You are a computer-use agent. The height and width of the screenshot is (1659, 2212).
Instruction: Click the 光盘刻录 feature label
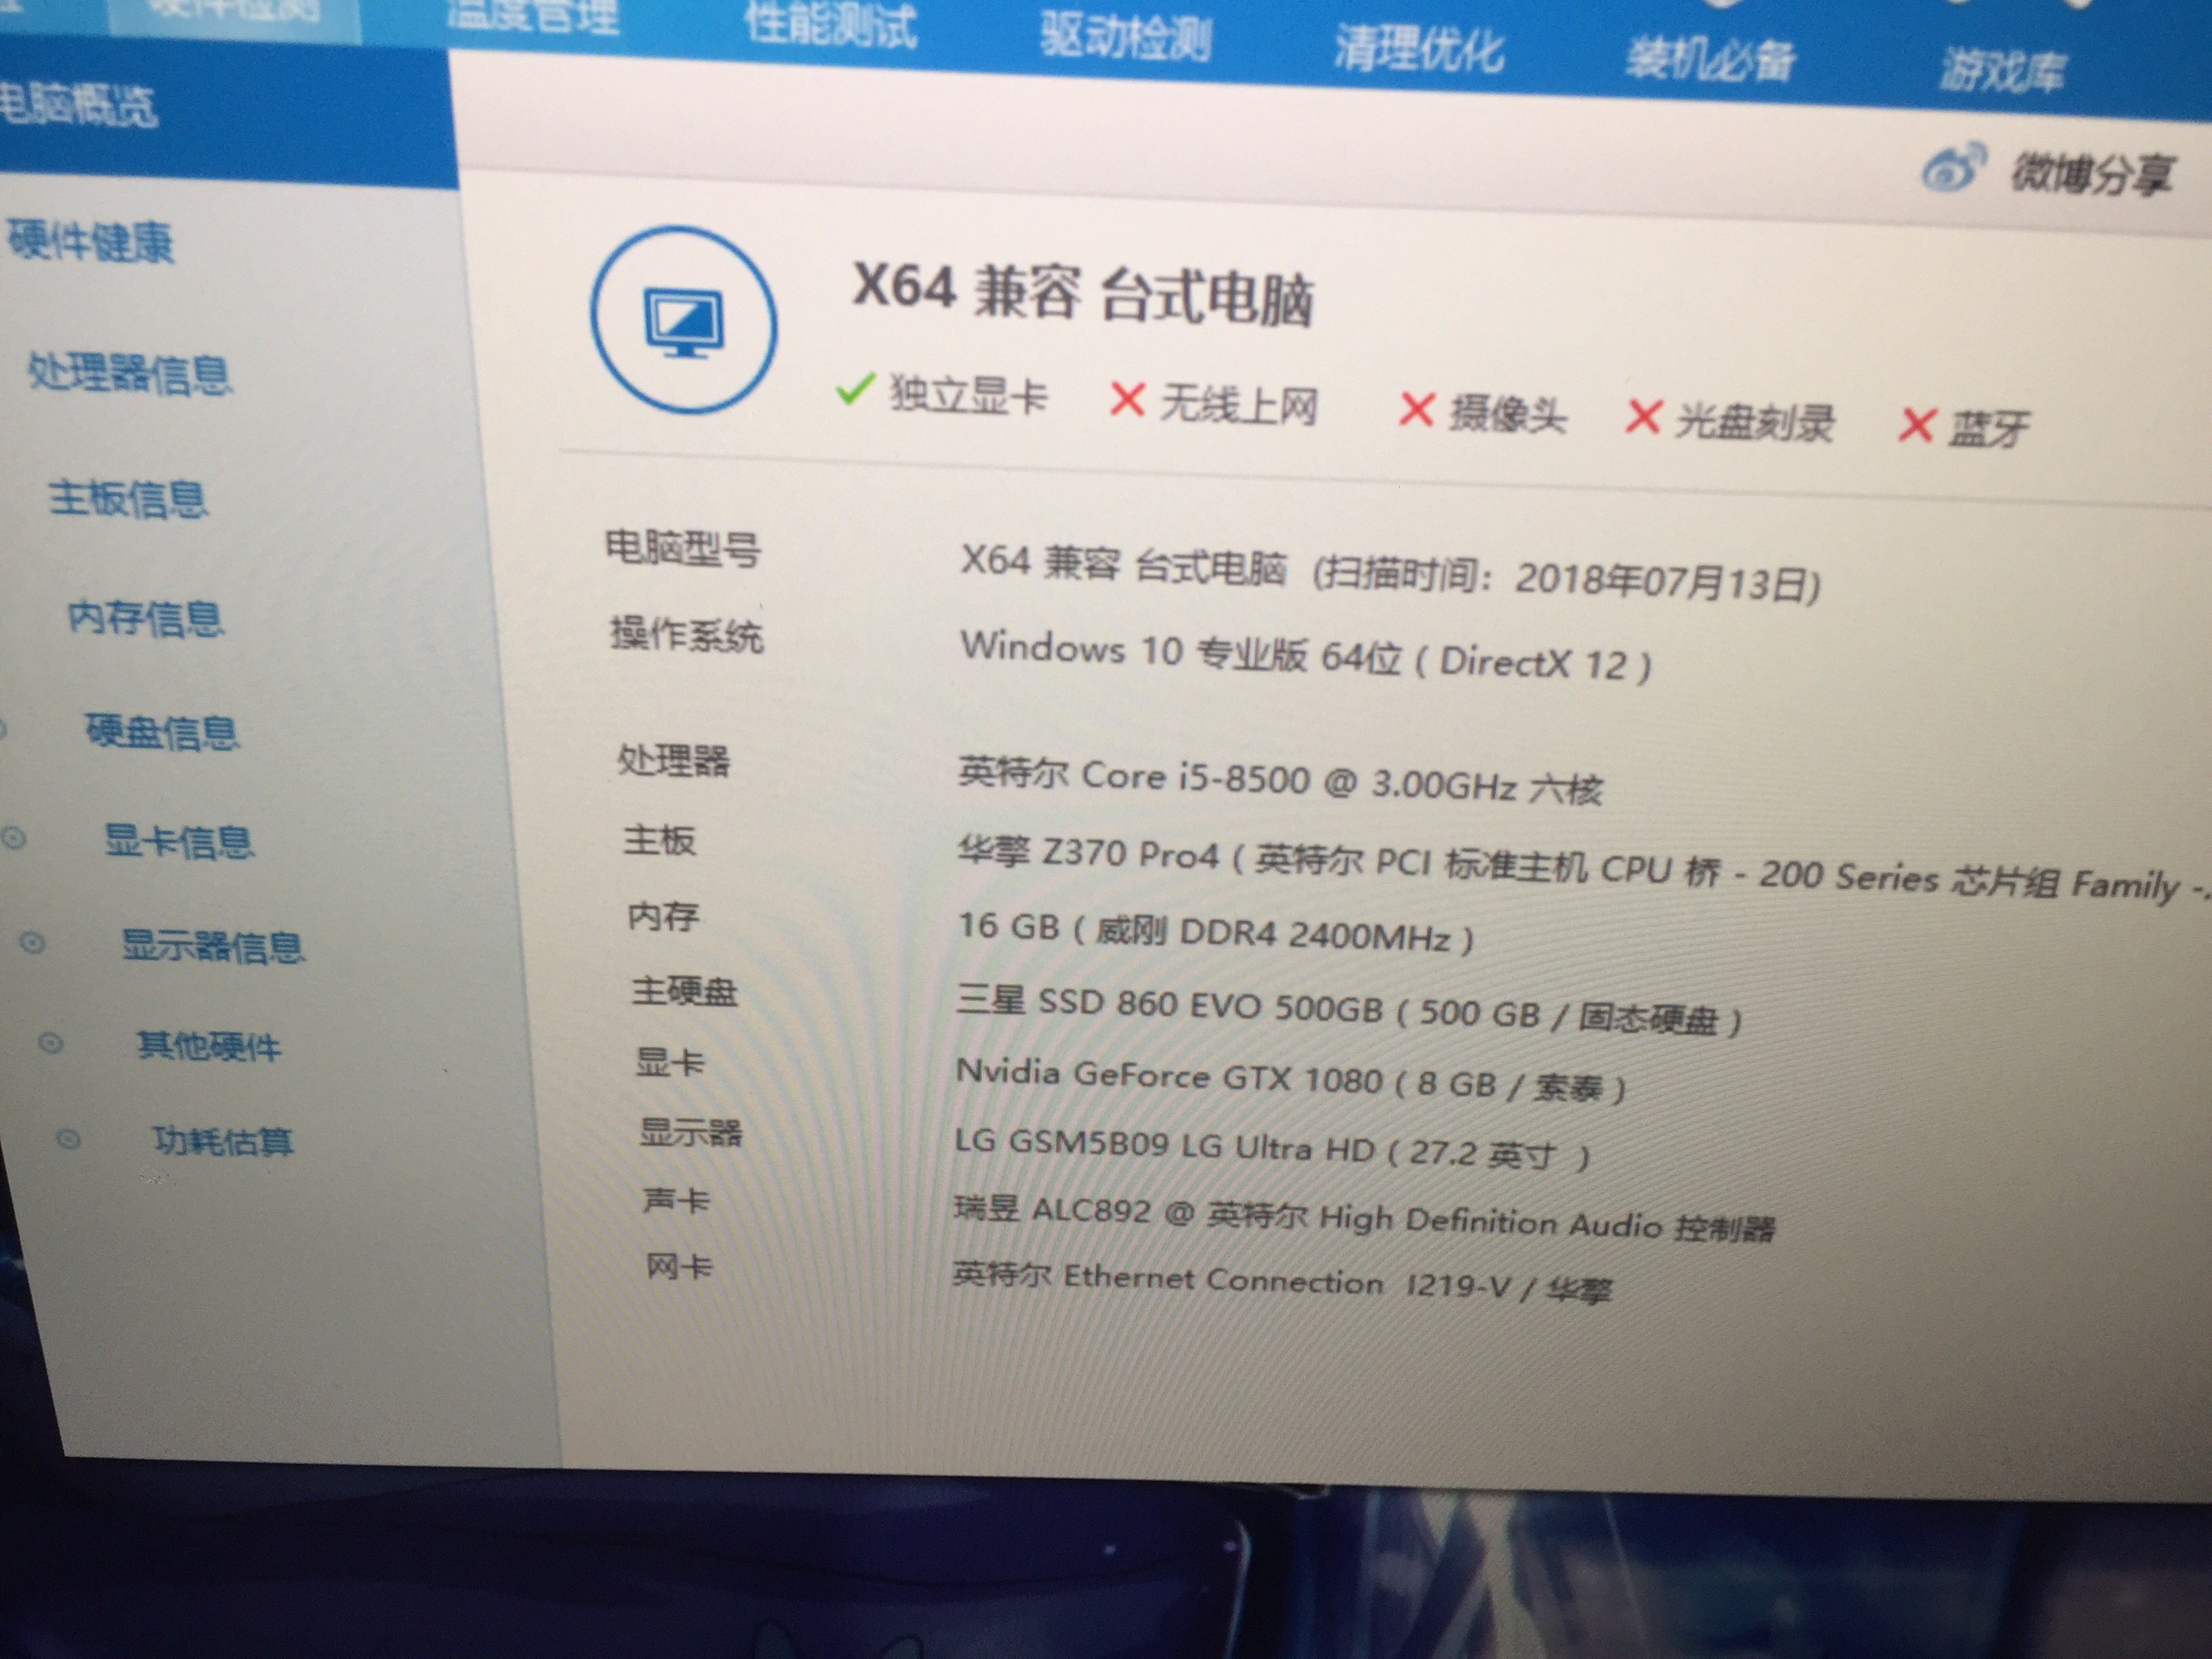point(1754,422)
